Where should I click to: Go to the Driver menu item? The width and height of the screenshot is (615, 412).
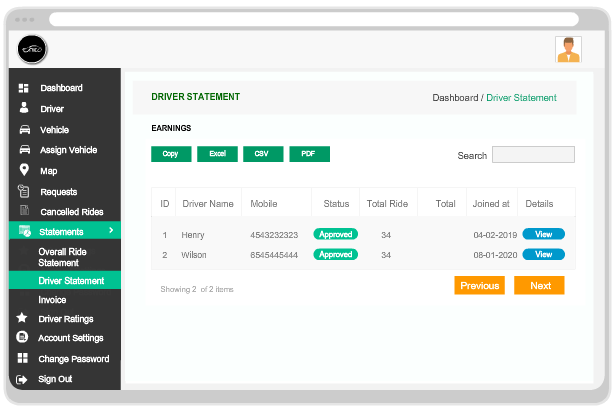52,109
